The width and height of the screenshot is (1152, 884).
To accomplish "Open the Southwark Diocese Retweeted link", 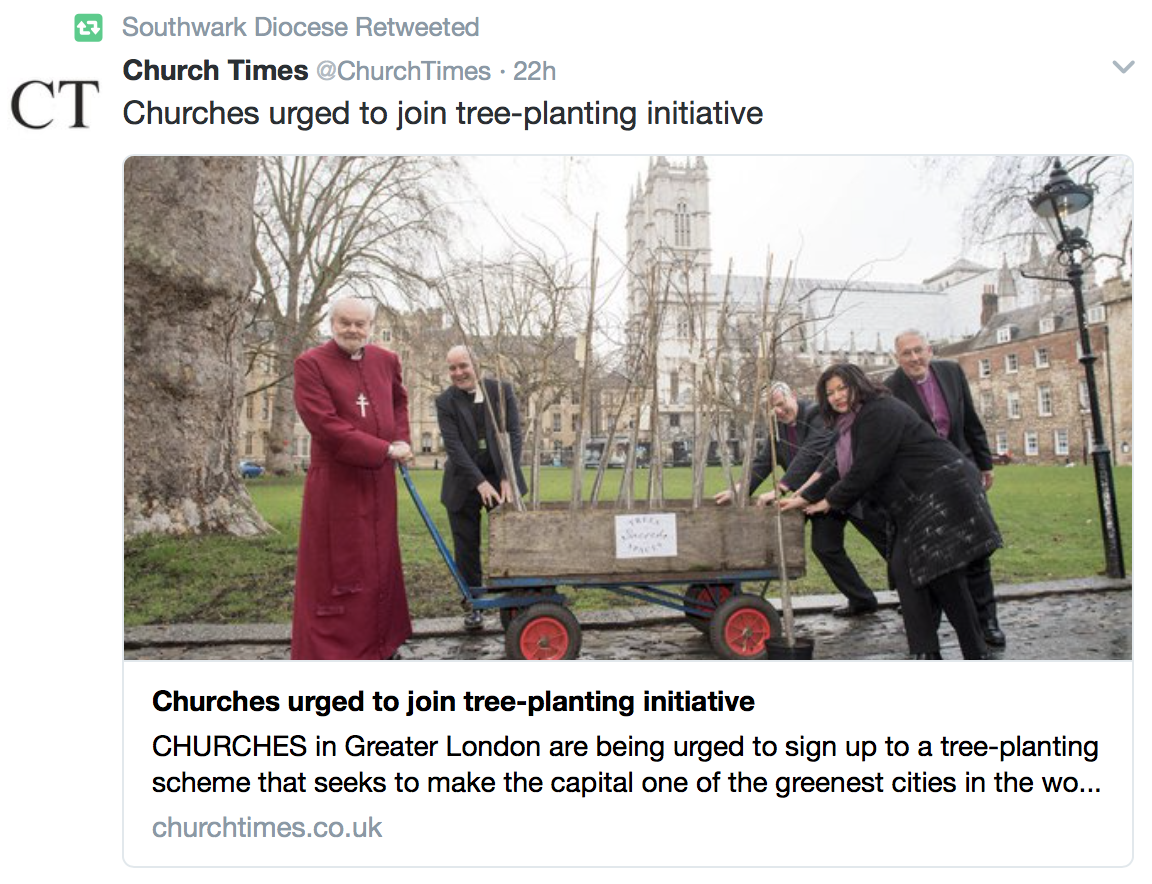I will coord(300,27).
